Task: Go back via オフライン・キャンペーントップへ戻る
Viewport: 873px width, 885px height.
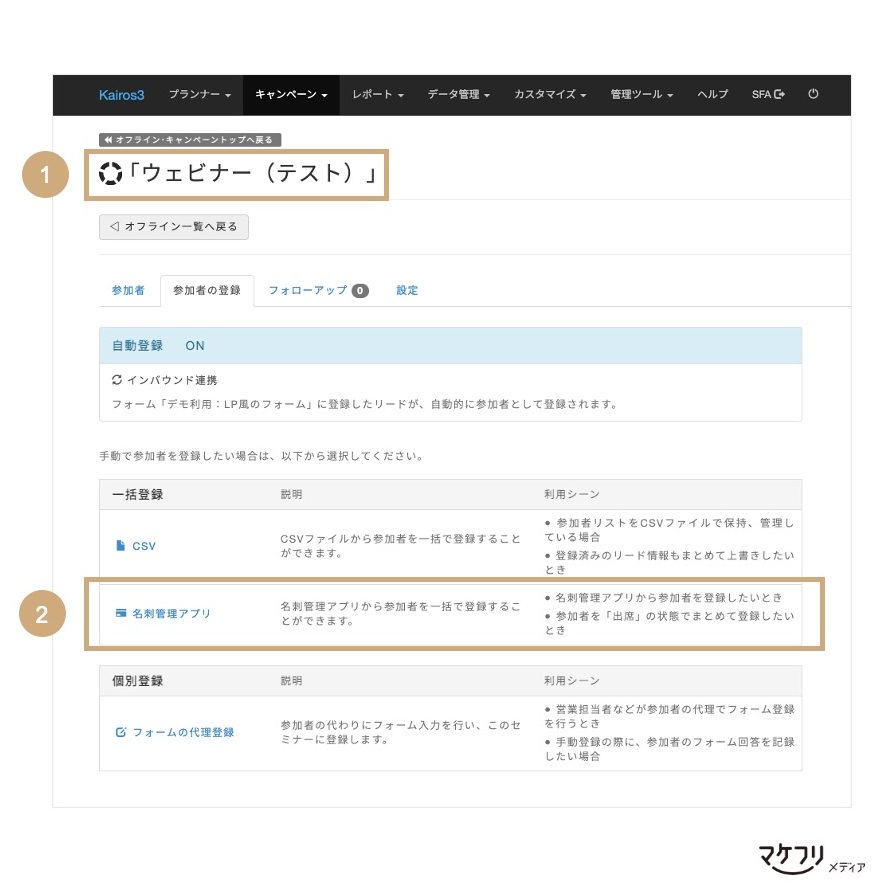Action: pos(190,139)
